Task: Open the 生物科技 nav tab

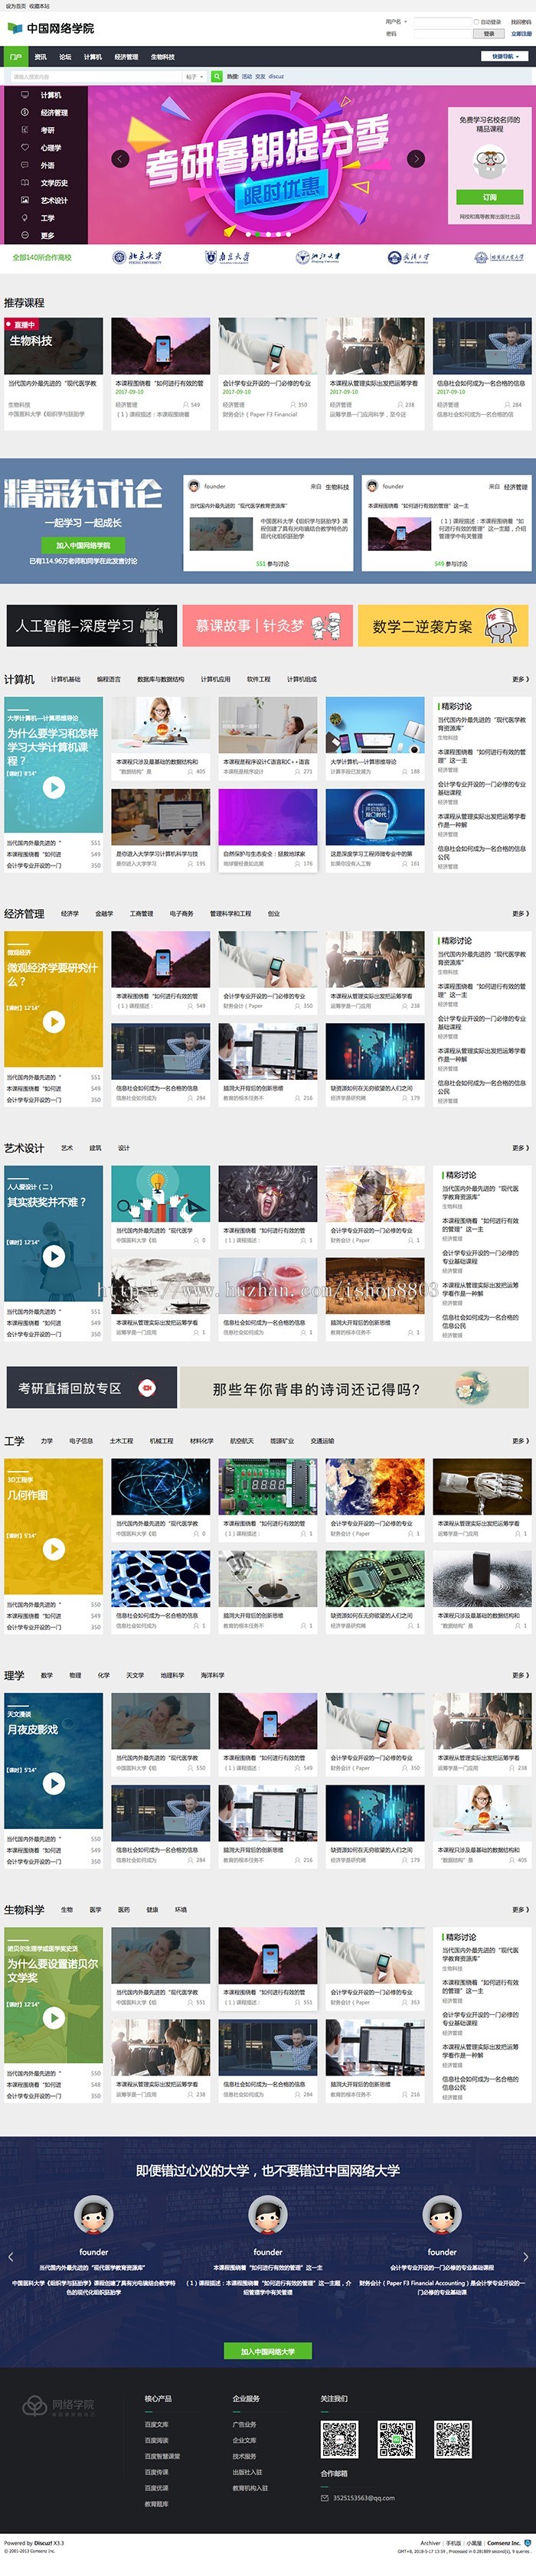Action: tap(163, 57)
